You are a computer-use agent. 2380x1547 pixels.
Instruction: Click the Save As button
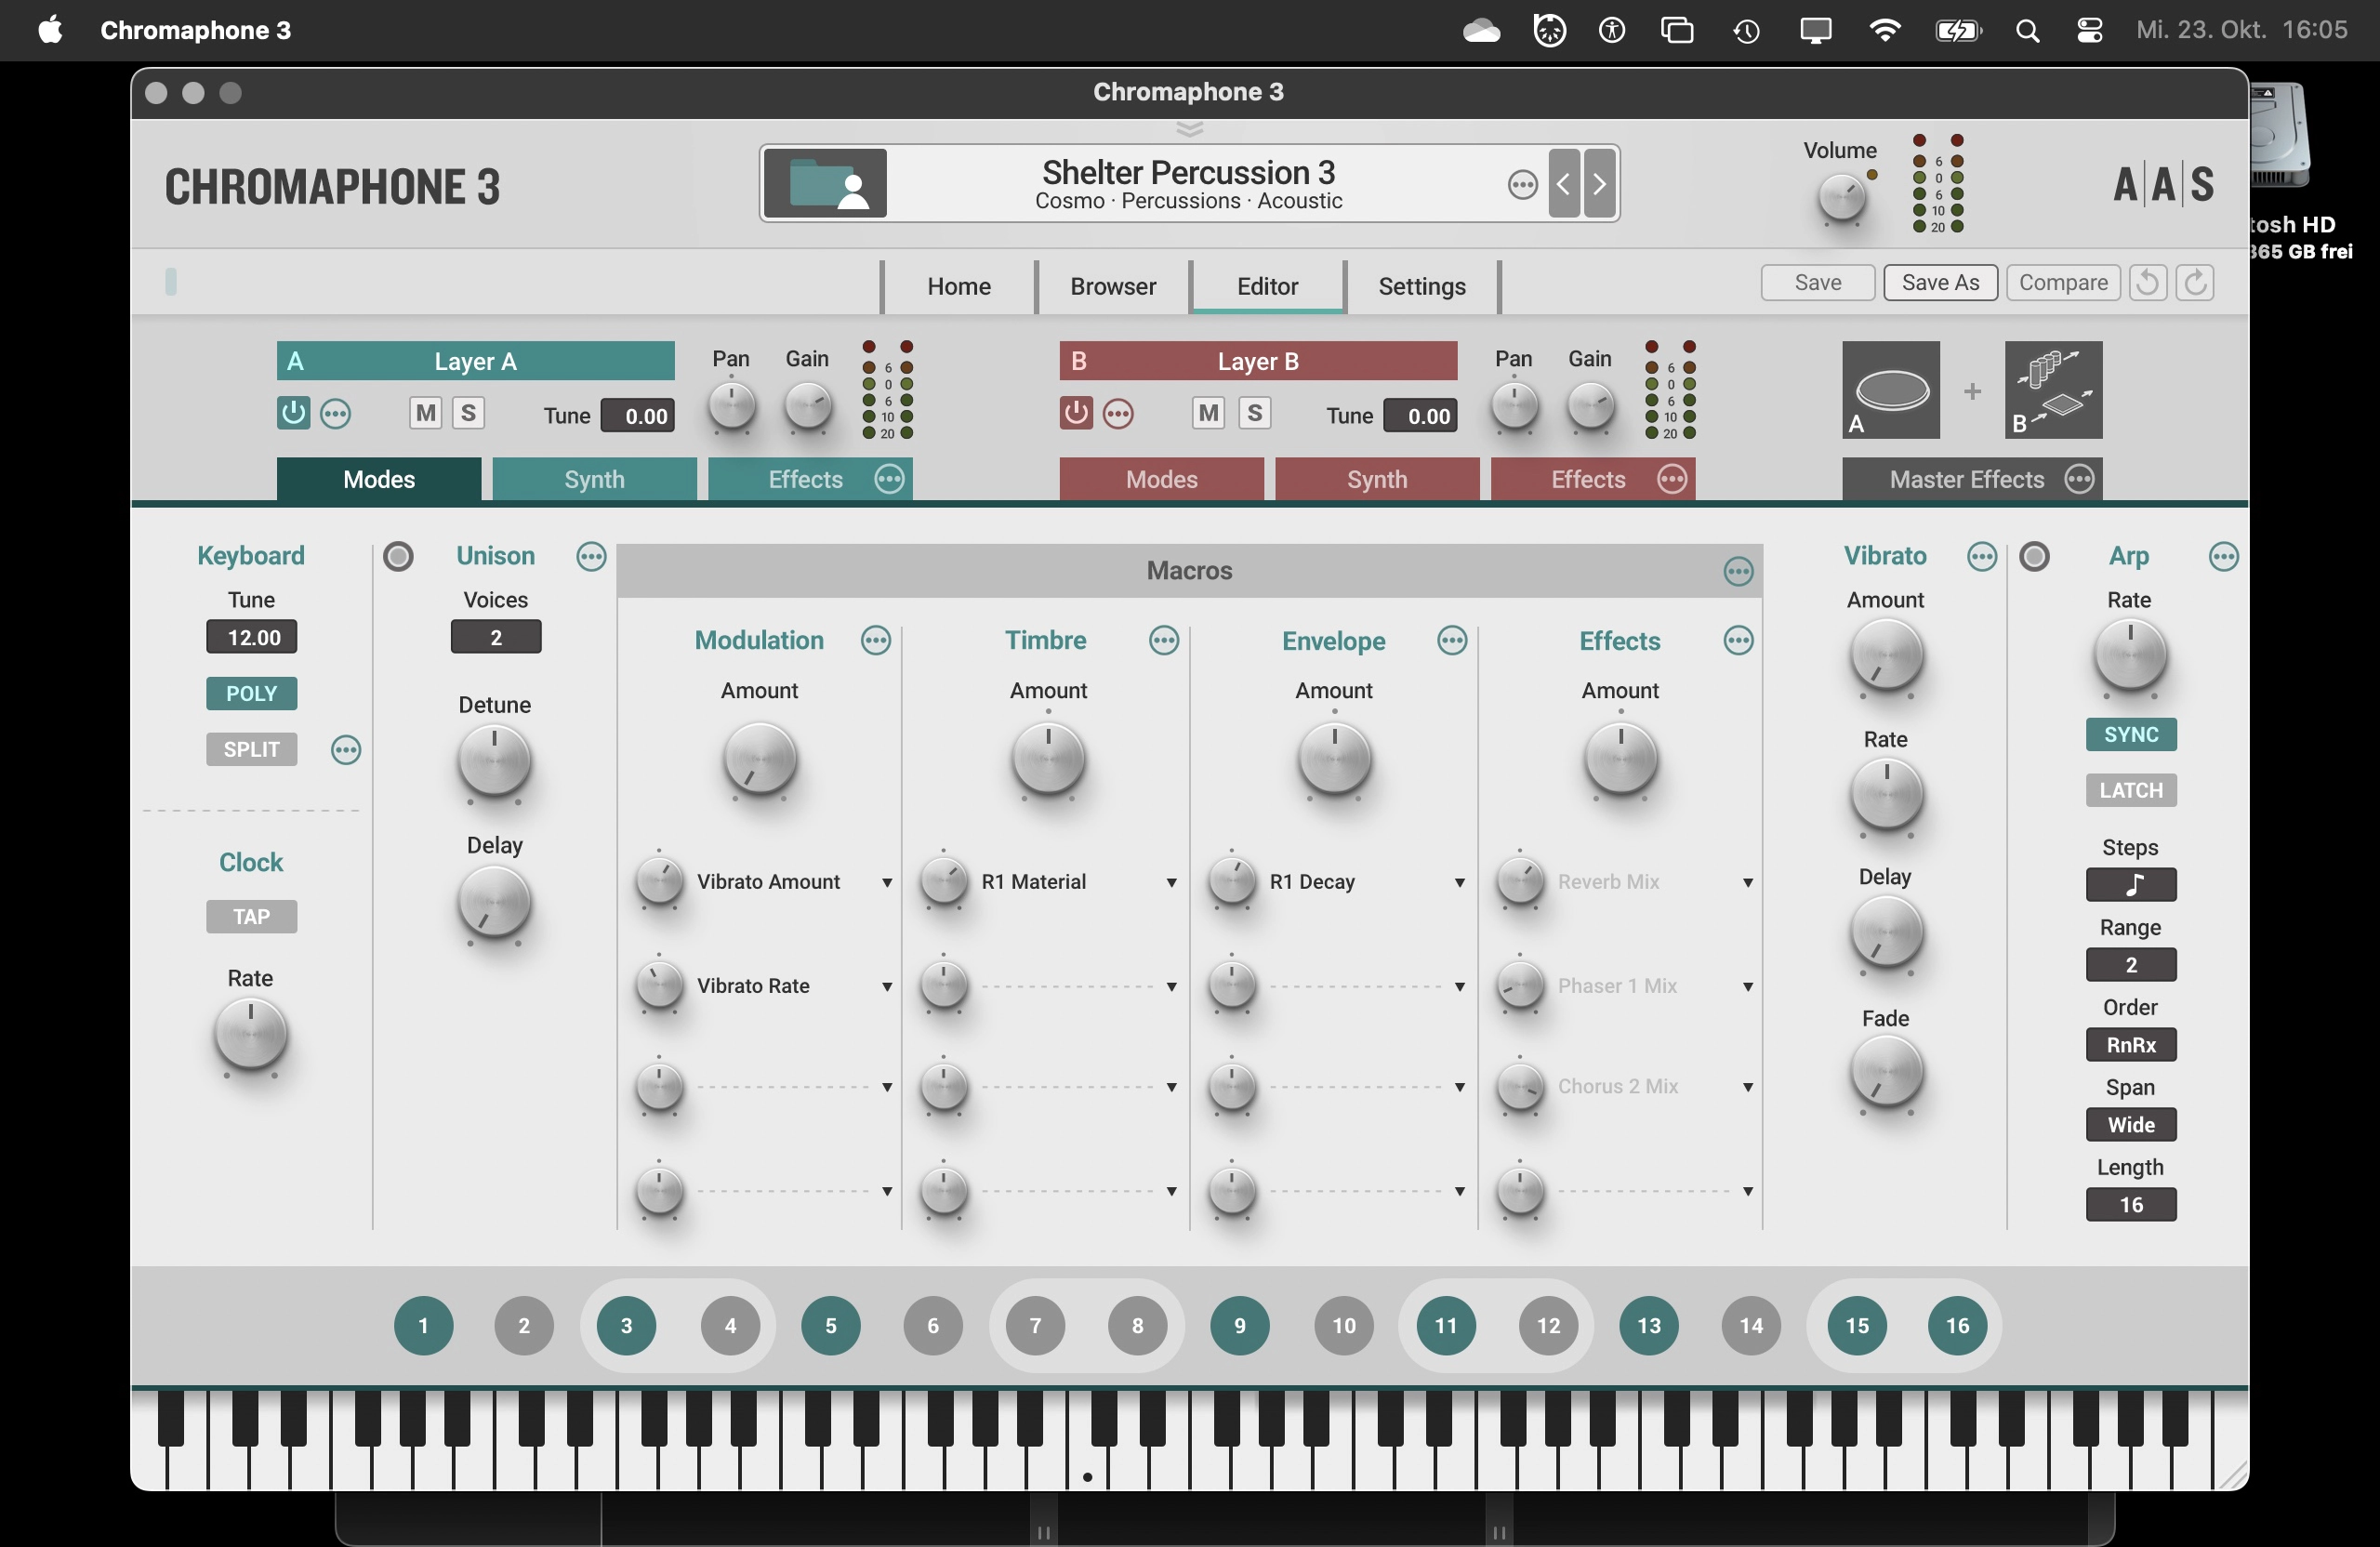(x=1940, y=283)
